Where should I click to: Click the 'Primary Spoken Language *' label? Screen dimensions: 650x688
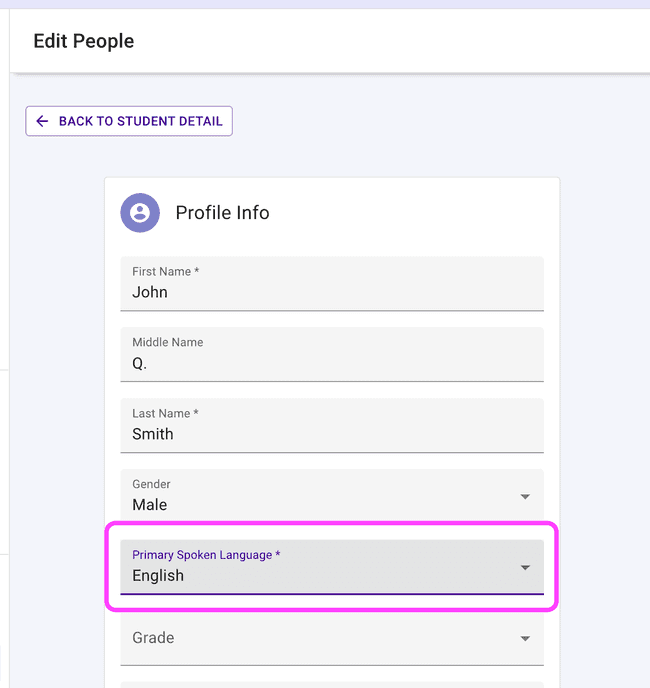206,555
